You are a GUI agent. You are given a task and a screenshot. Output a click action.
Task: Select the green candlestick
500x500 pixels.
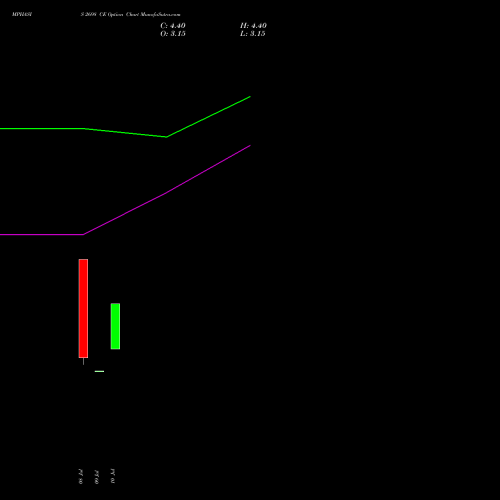115,326
